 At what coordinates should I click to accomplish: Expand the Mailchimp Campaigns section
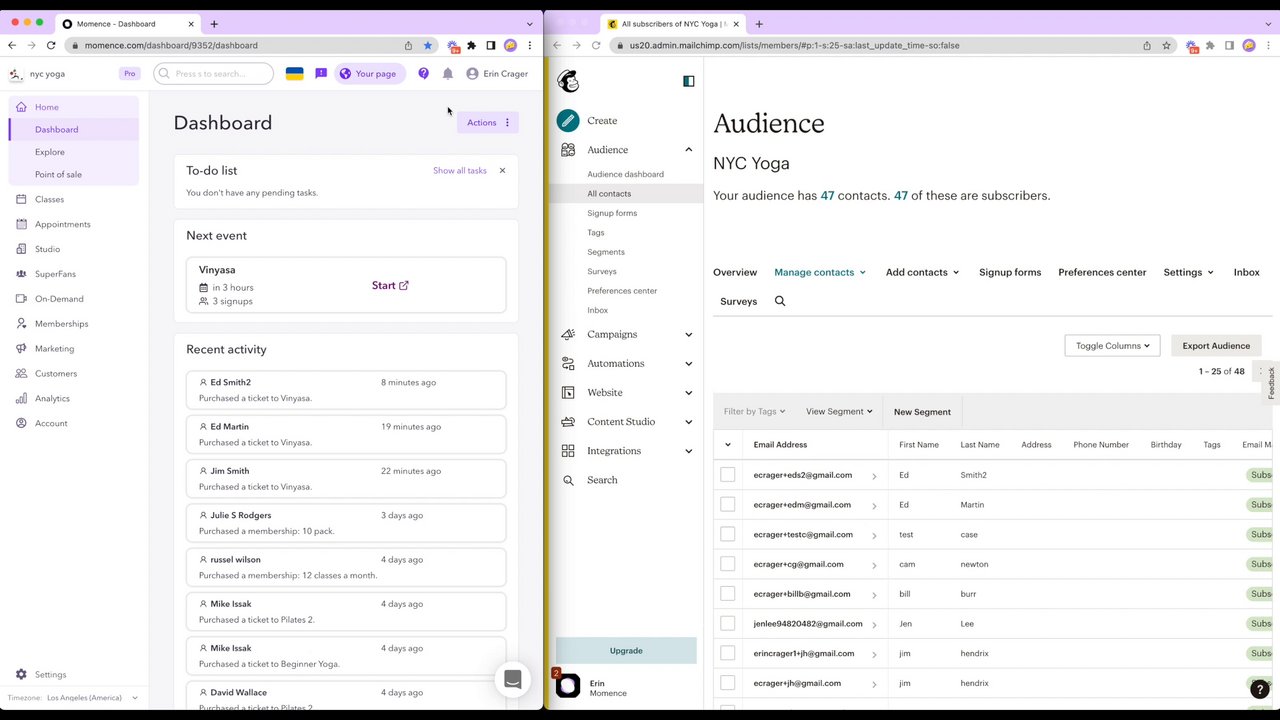click(689, 335)
